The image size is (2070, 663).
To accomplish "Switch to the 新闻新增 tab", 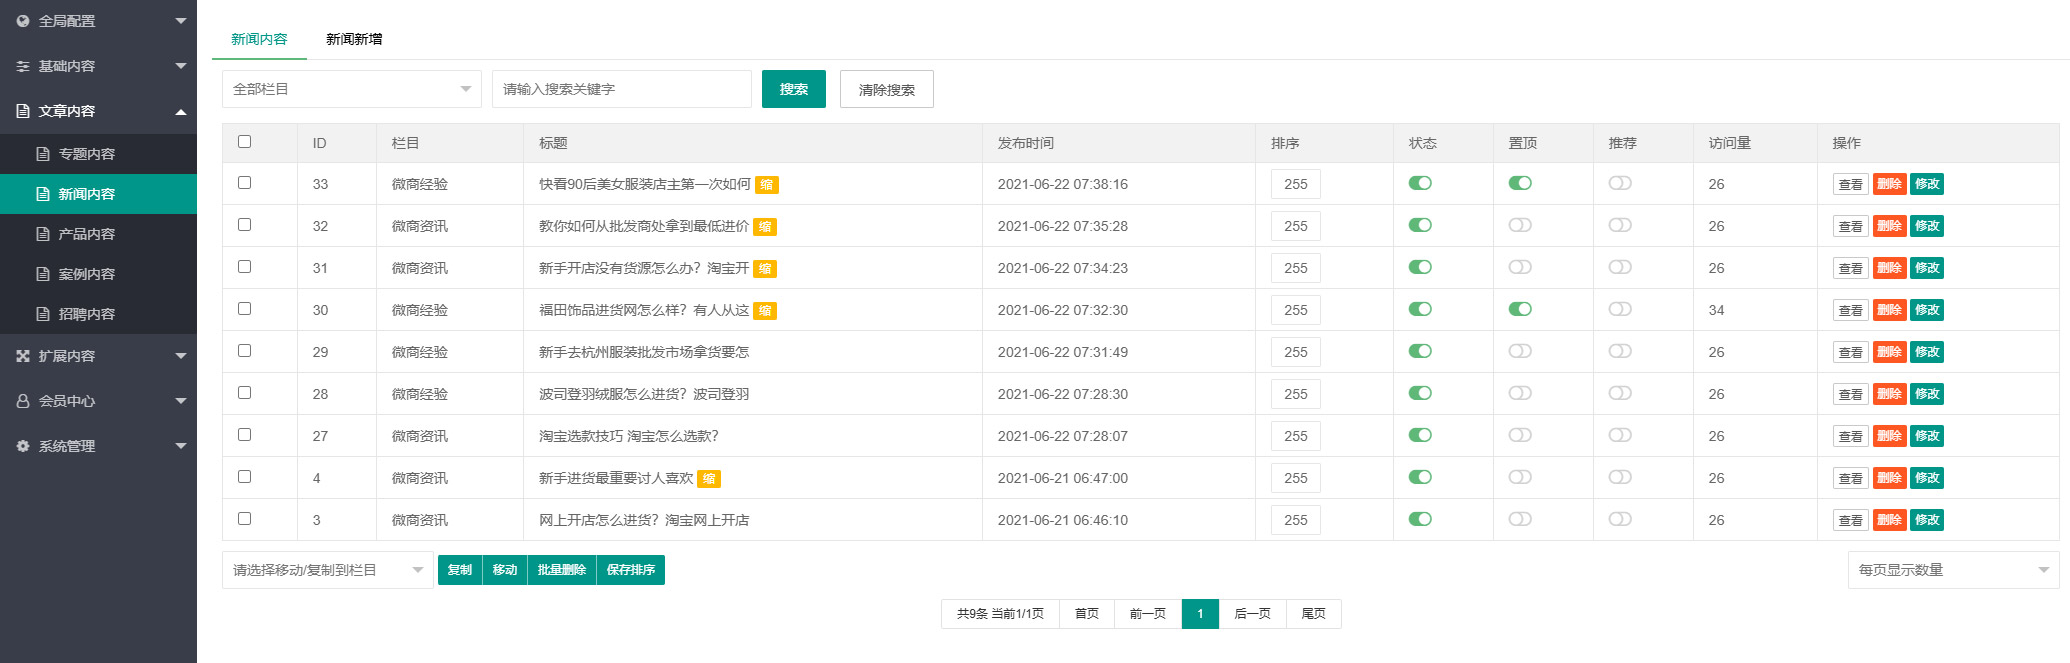I will (354, 39).
